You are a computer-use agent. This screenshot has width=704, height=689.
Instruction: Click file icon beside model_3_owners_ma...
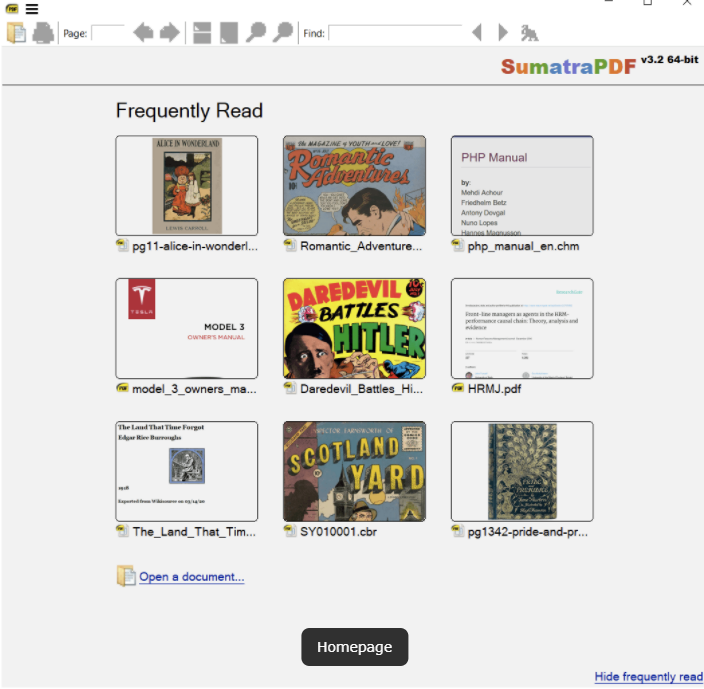pos(123,388)
